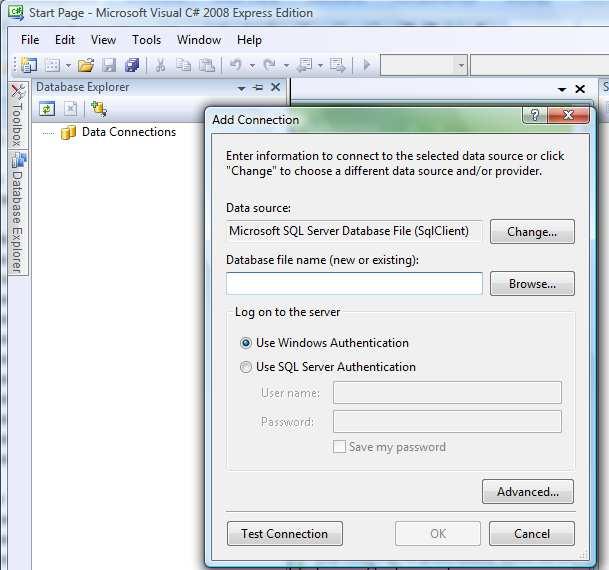Click the Add Connection dialog help button

535,115
